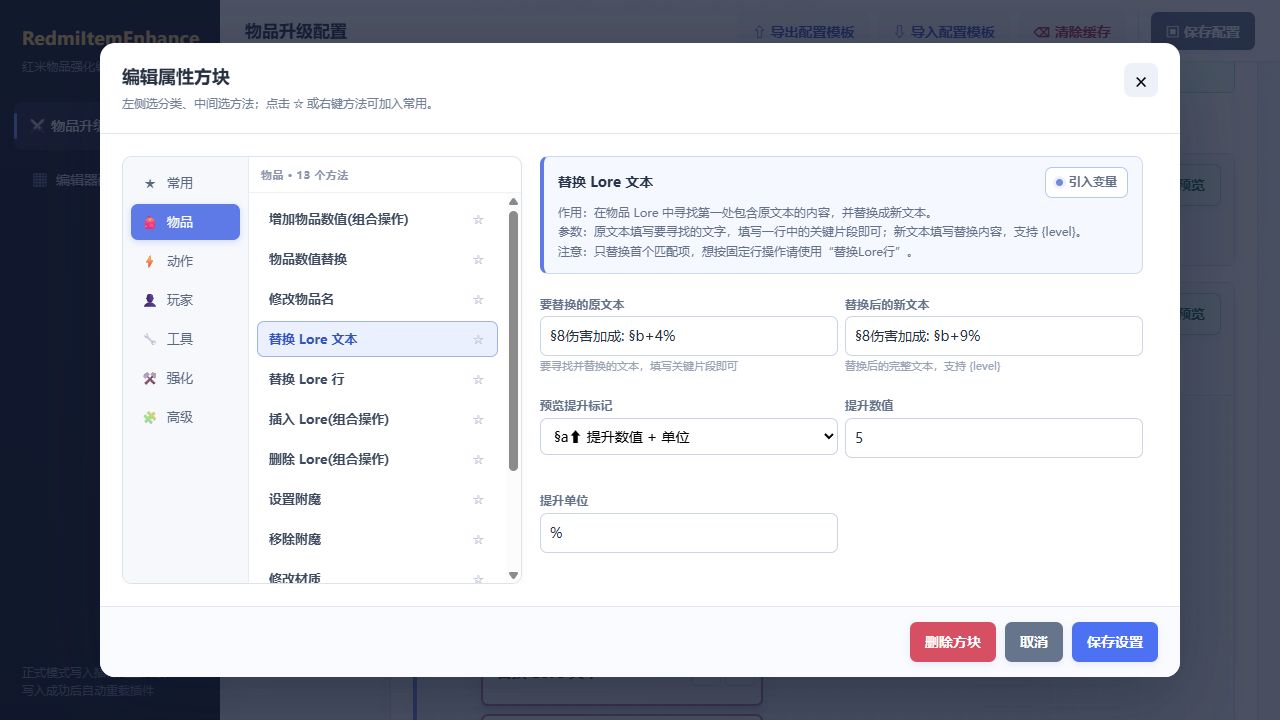Star the 物品数值替换 method
1280x720 pixels.
coord(478,259)
